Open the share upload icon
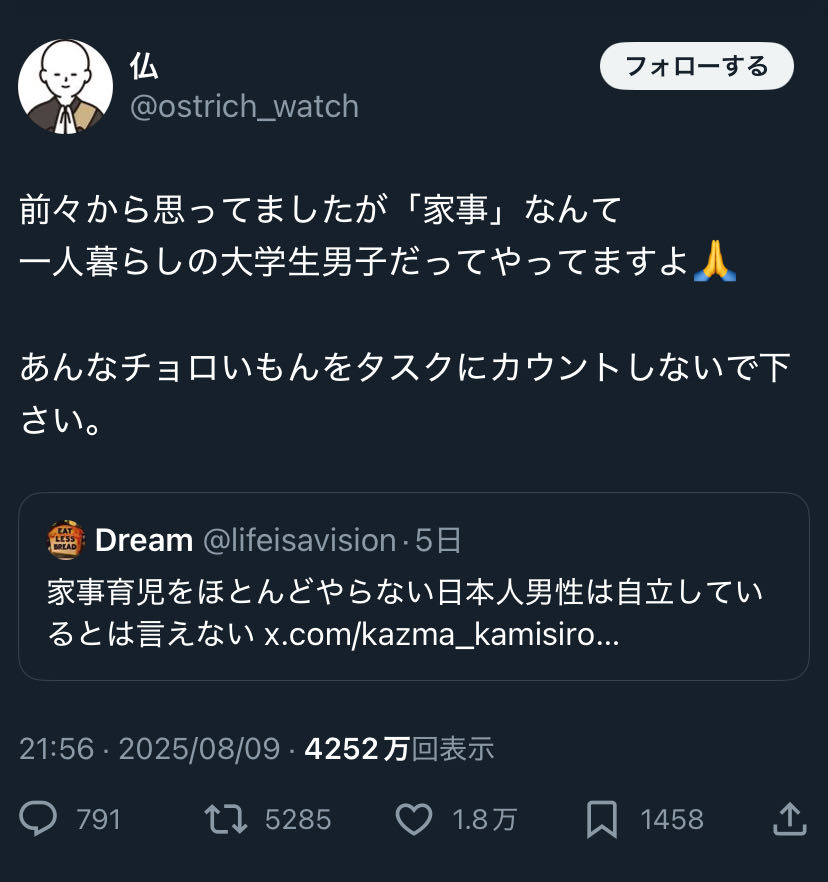The width and height of the screenshot is (828, 882). point(790,819)
